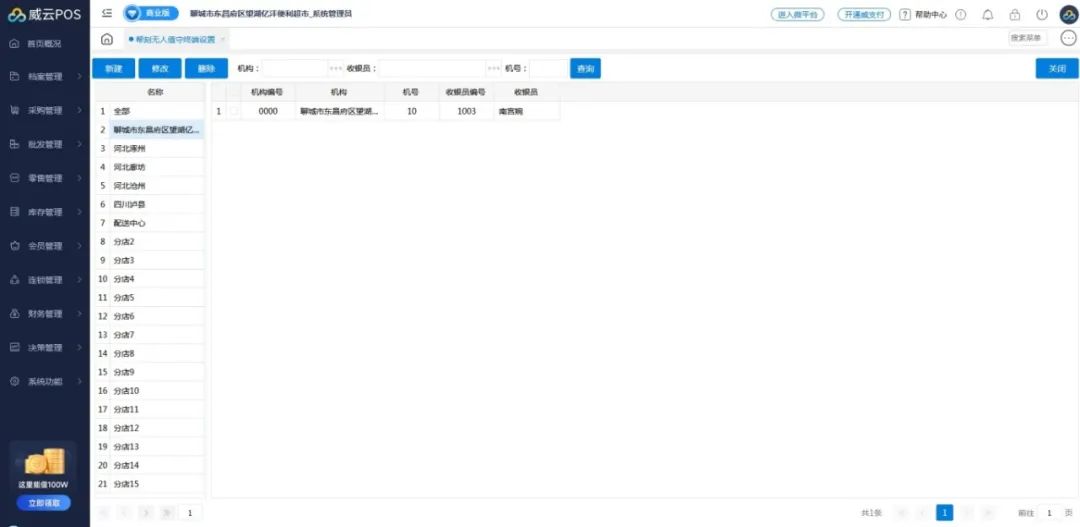Click the info circle icon
This screenshot has width=1080, height=527.
(961, 15)
